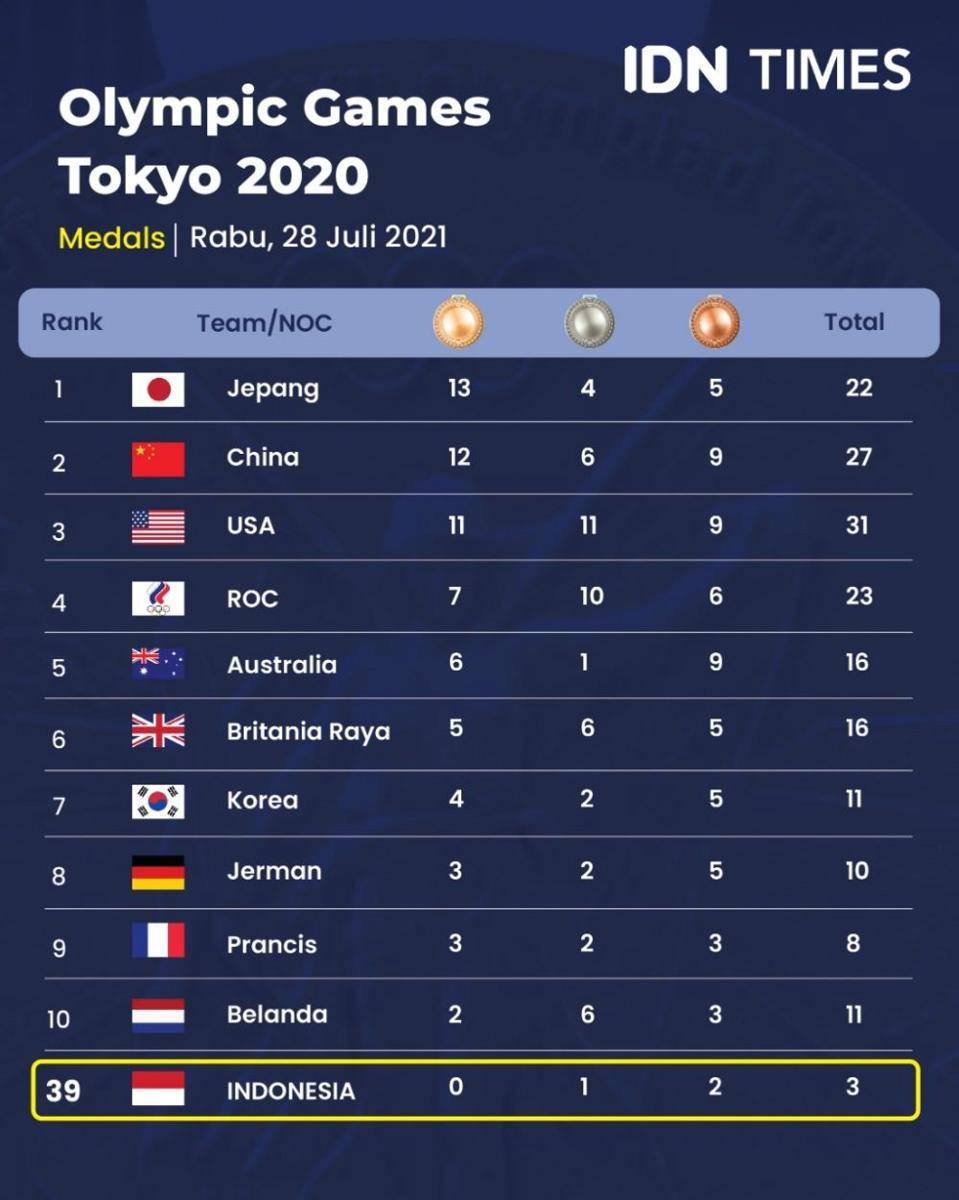Click the bronze medal icon in header
Screen dimensions: 959x1200
(715, 322)
